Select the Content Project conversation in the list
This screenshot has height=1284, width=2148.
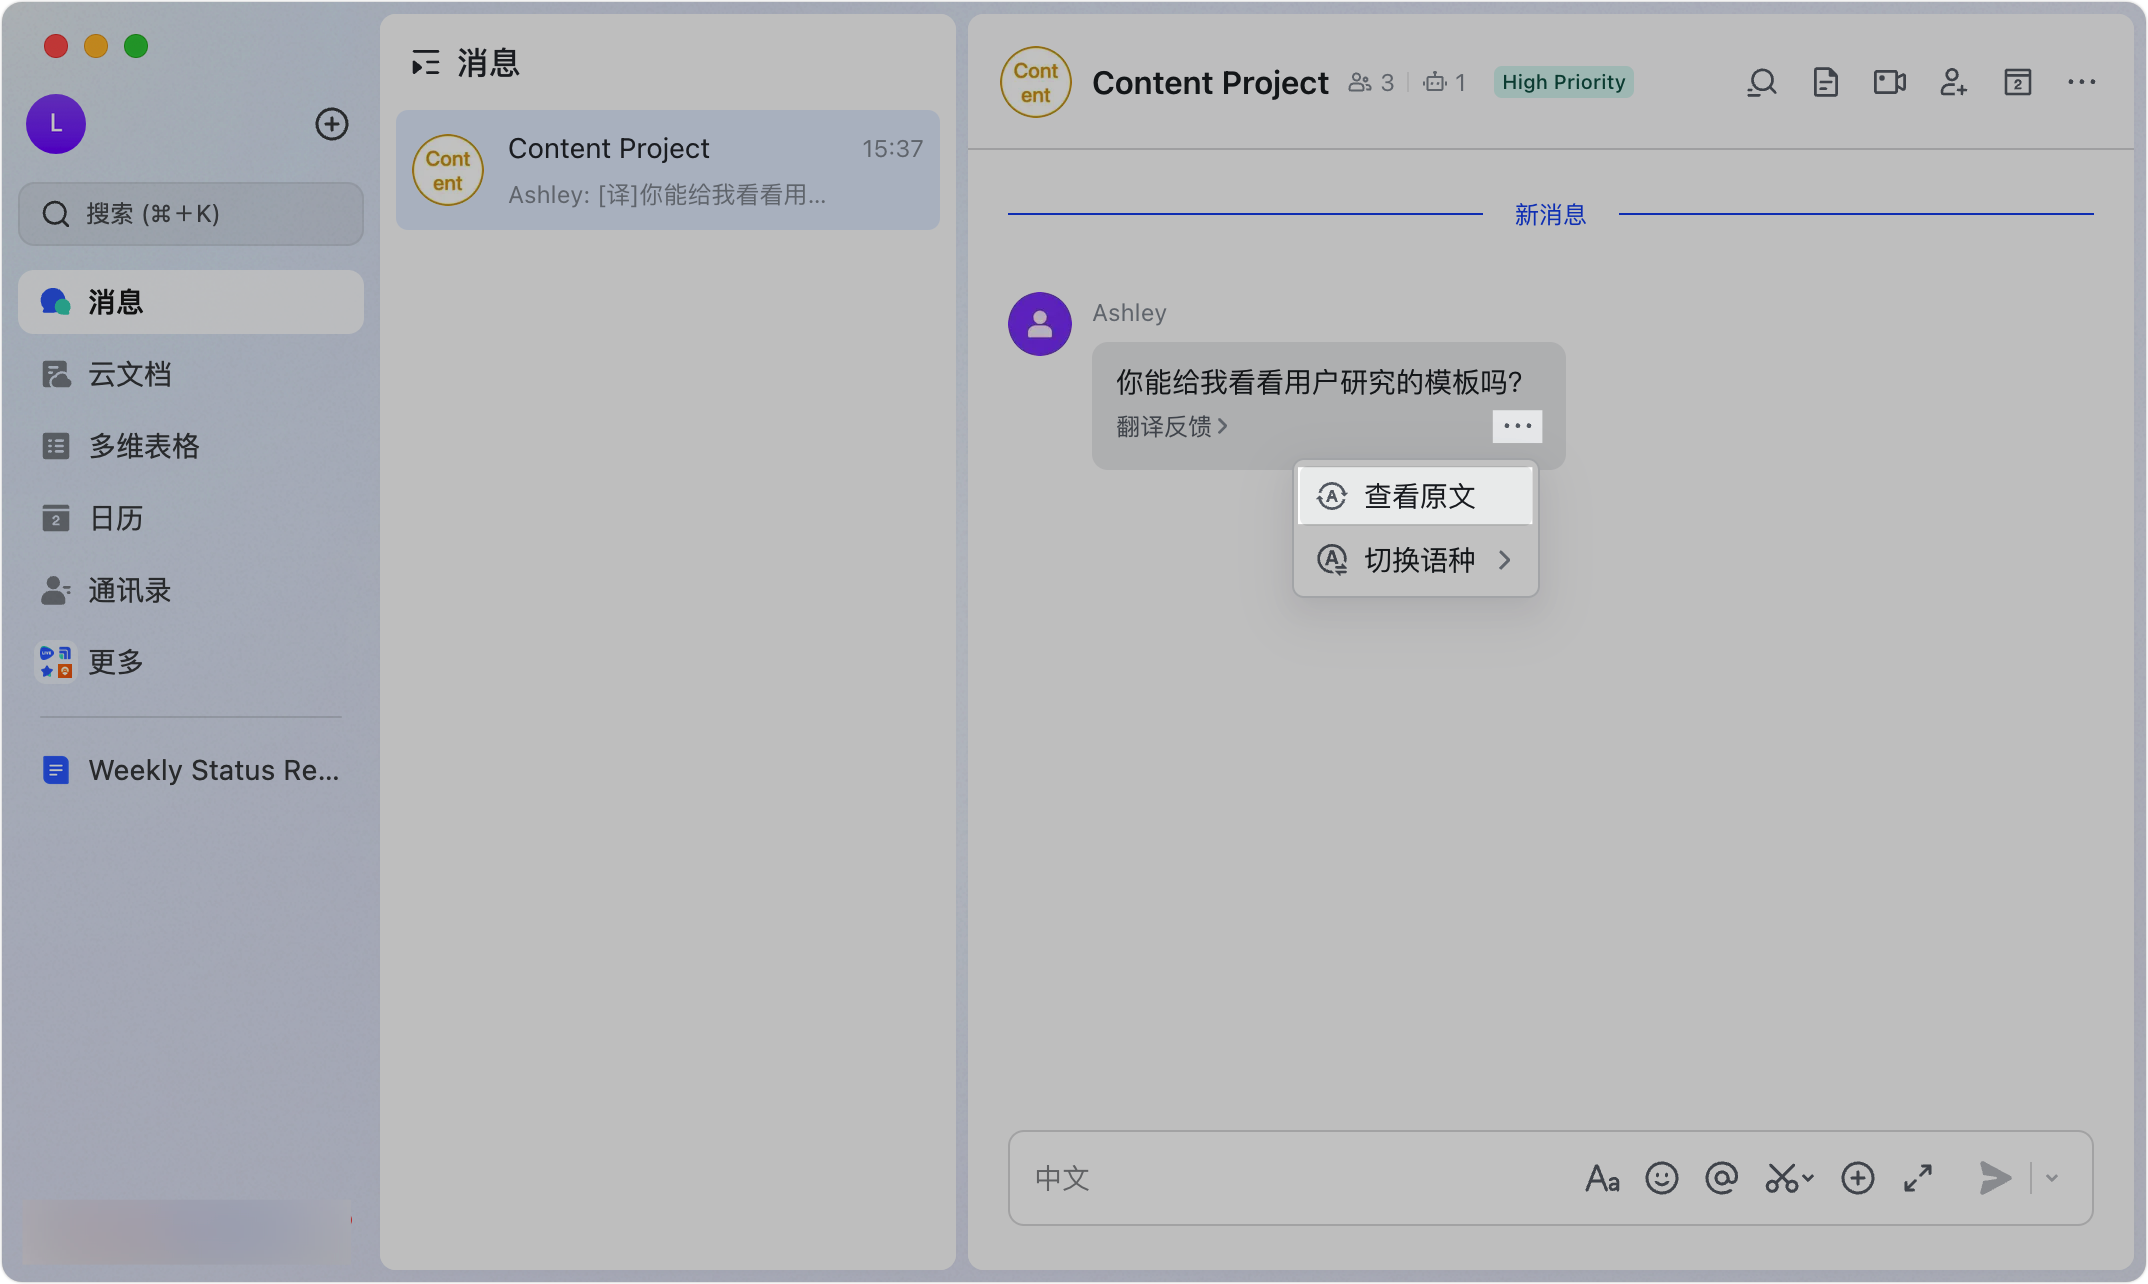[668, 170]
